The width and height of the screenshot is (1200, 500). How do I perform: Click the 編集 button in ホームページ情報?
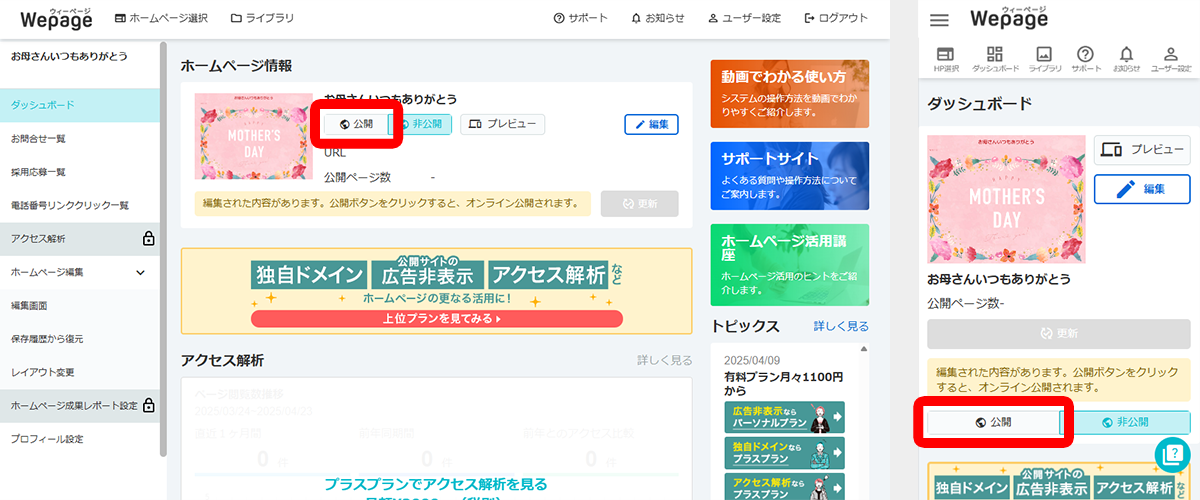click(x=651, y=124)
